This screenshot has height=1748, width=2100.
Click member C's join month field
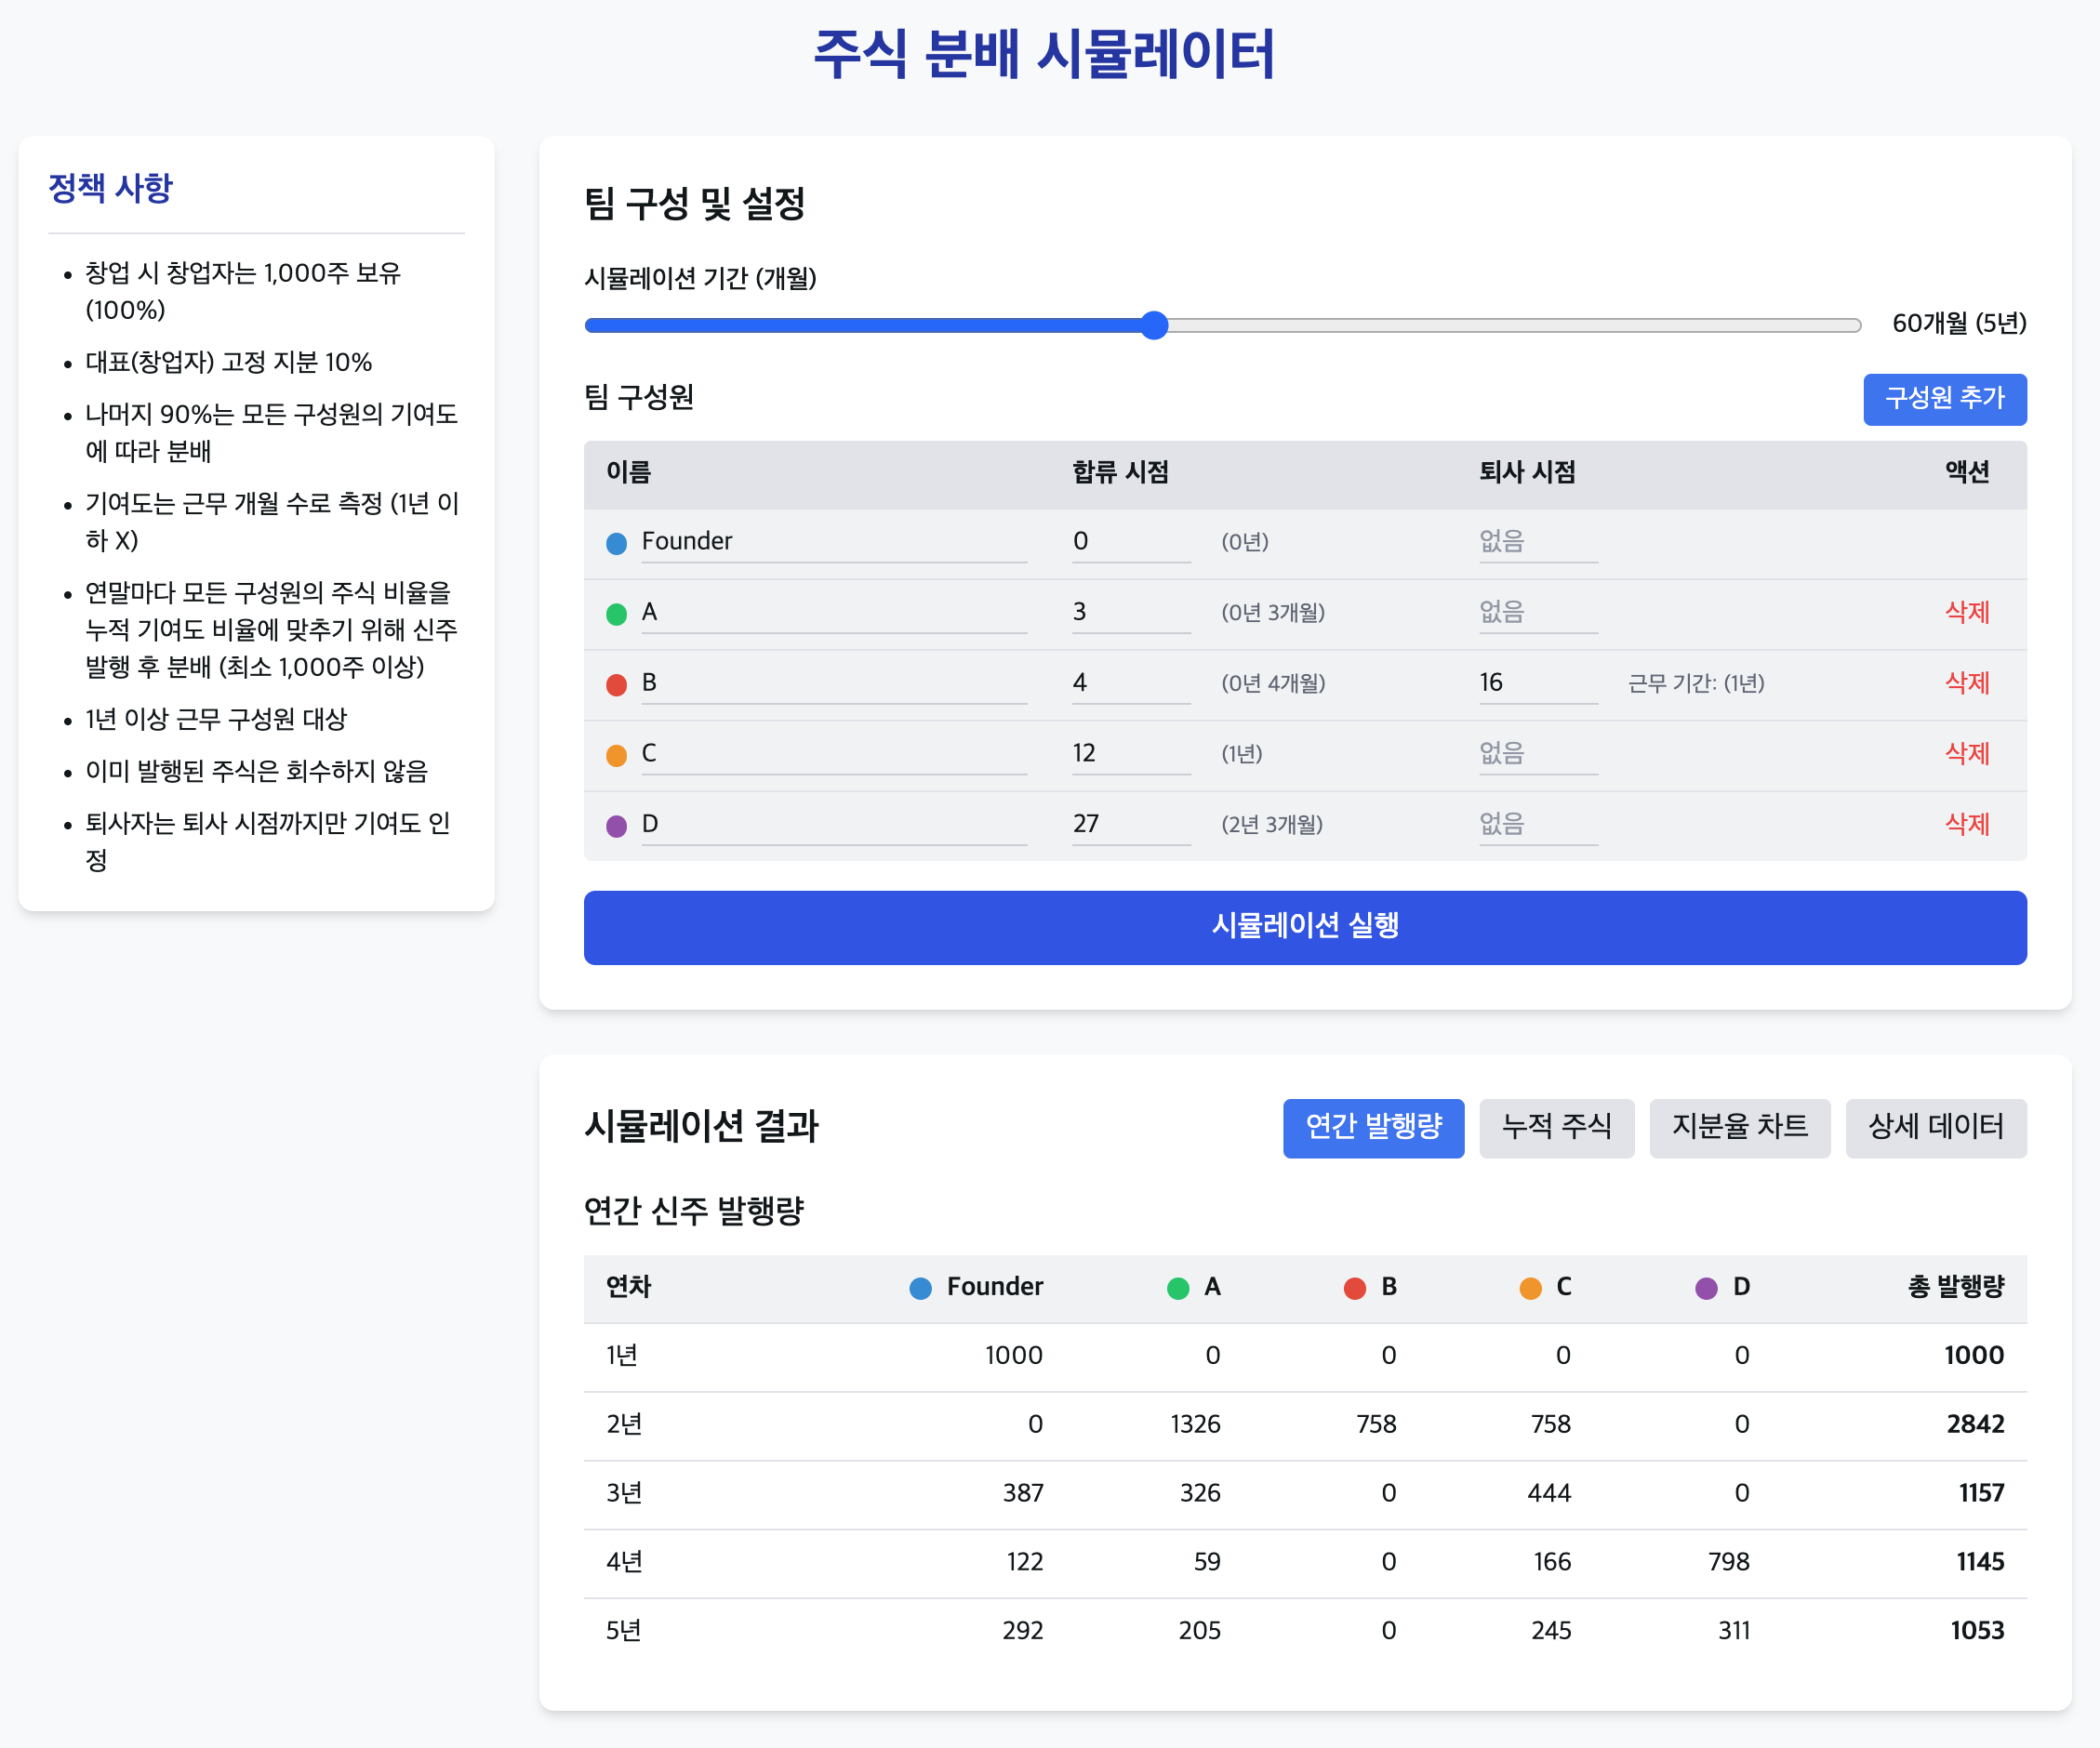tap(1129, 753)
